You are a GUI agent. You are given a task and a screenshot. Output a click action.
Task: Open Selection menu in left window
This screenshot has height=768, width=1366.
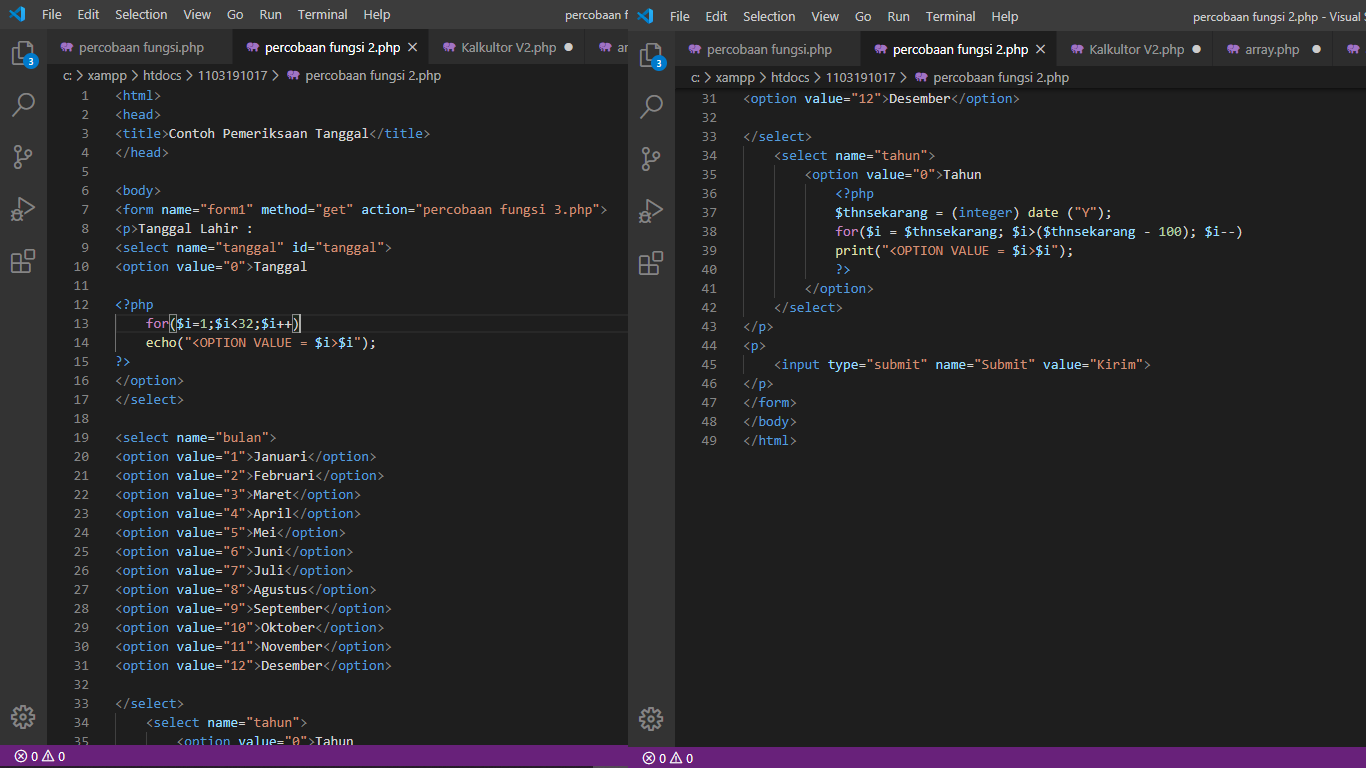[x=141, y=15]
